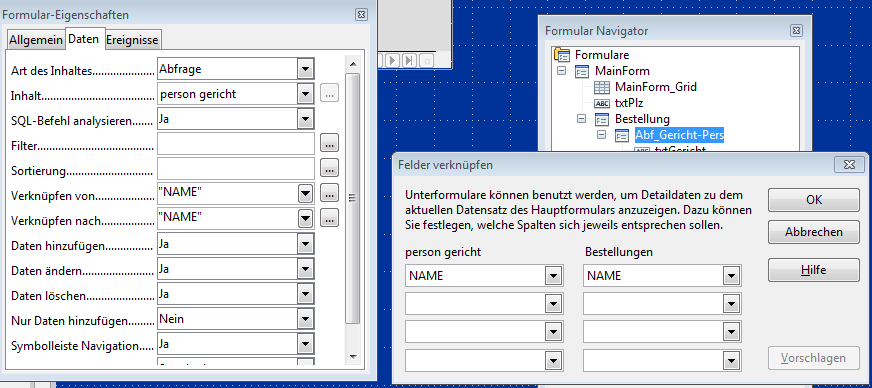This screenshot has width=872, height=388.
Task: Collapse the Bestellung tree node
Action: (582, 118)
